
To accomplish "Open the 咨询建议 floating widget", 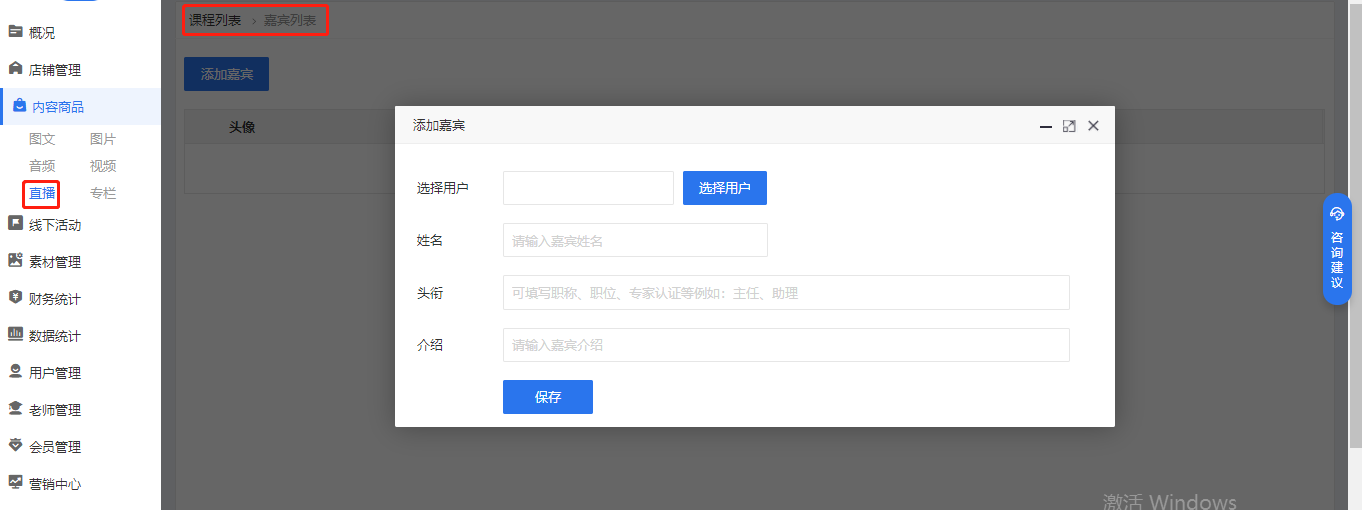I will point(1337,249).
